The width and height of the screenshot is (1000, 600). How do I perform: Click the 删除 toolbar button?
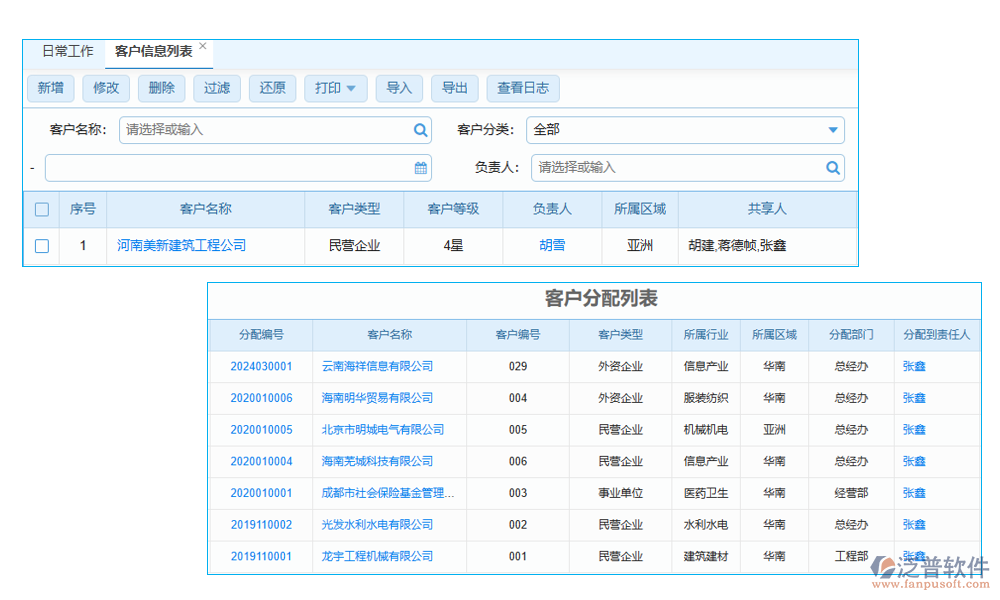pos(161,88)
